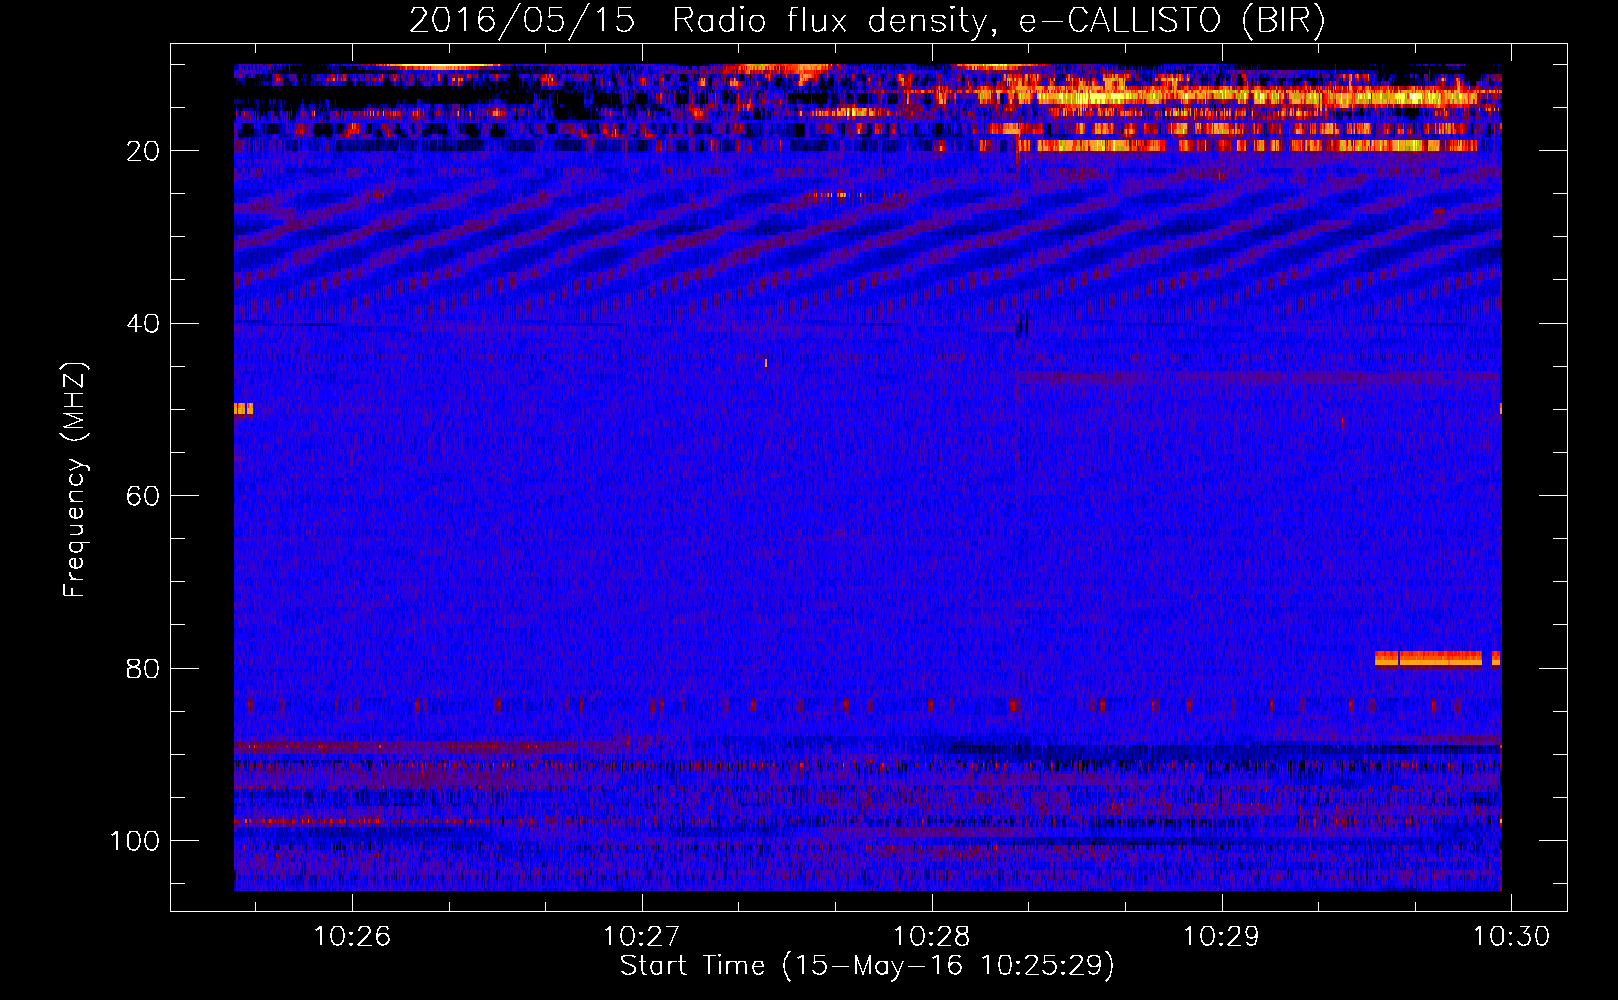The height and width of the screenshot is (1000, 1618).
Task: Click the 10:30 time tick label
Action: point(1511,937)
